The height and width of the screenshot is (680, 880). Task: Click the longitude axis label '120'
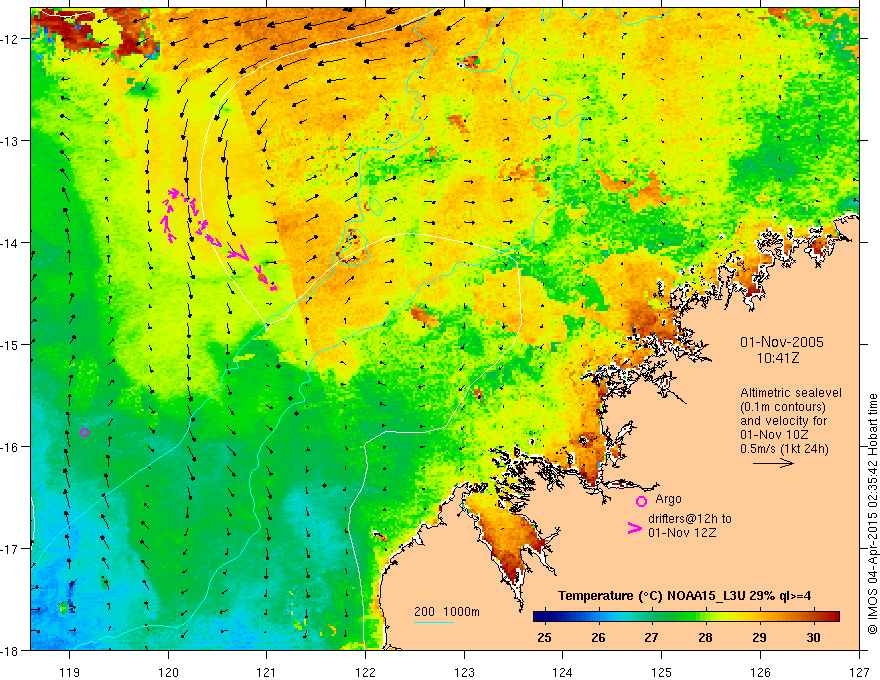click(168, 672)
